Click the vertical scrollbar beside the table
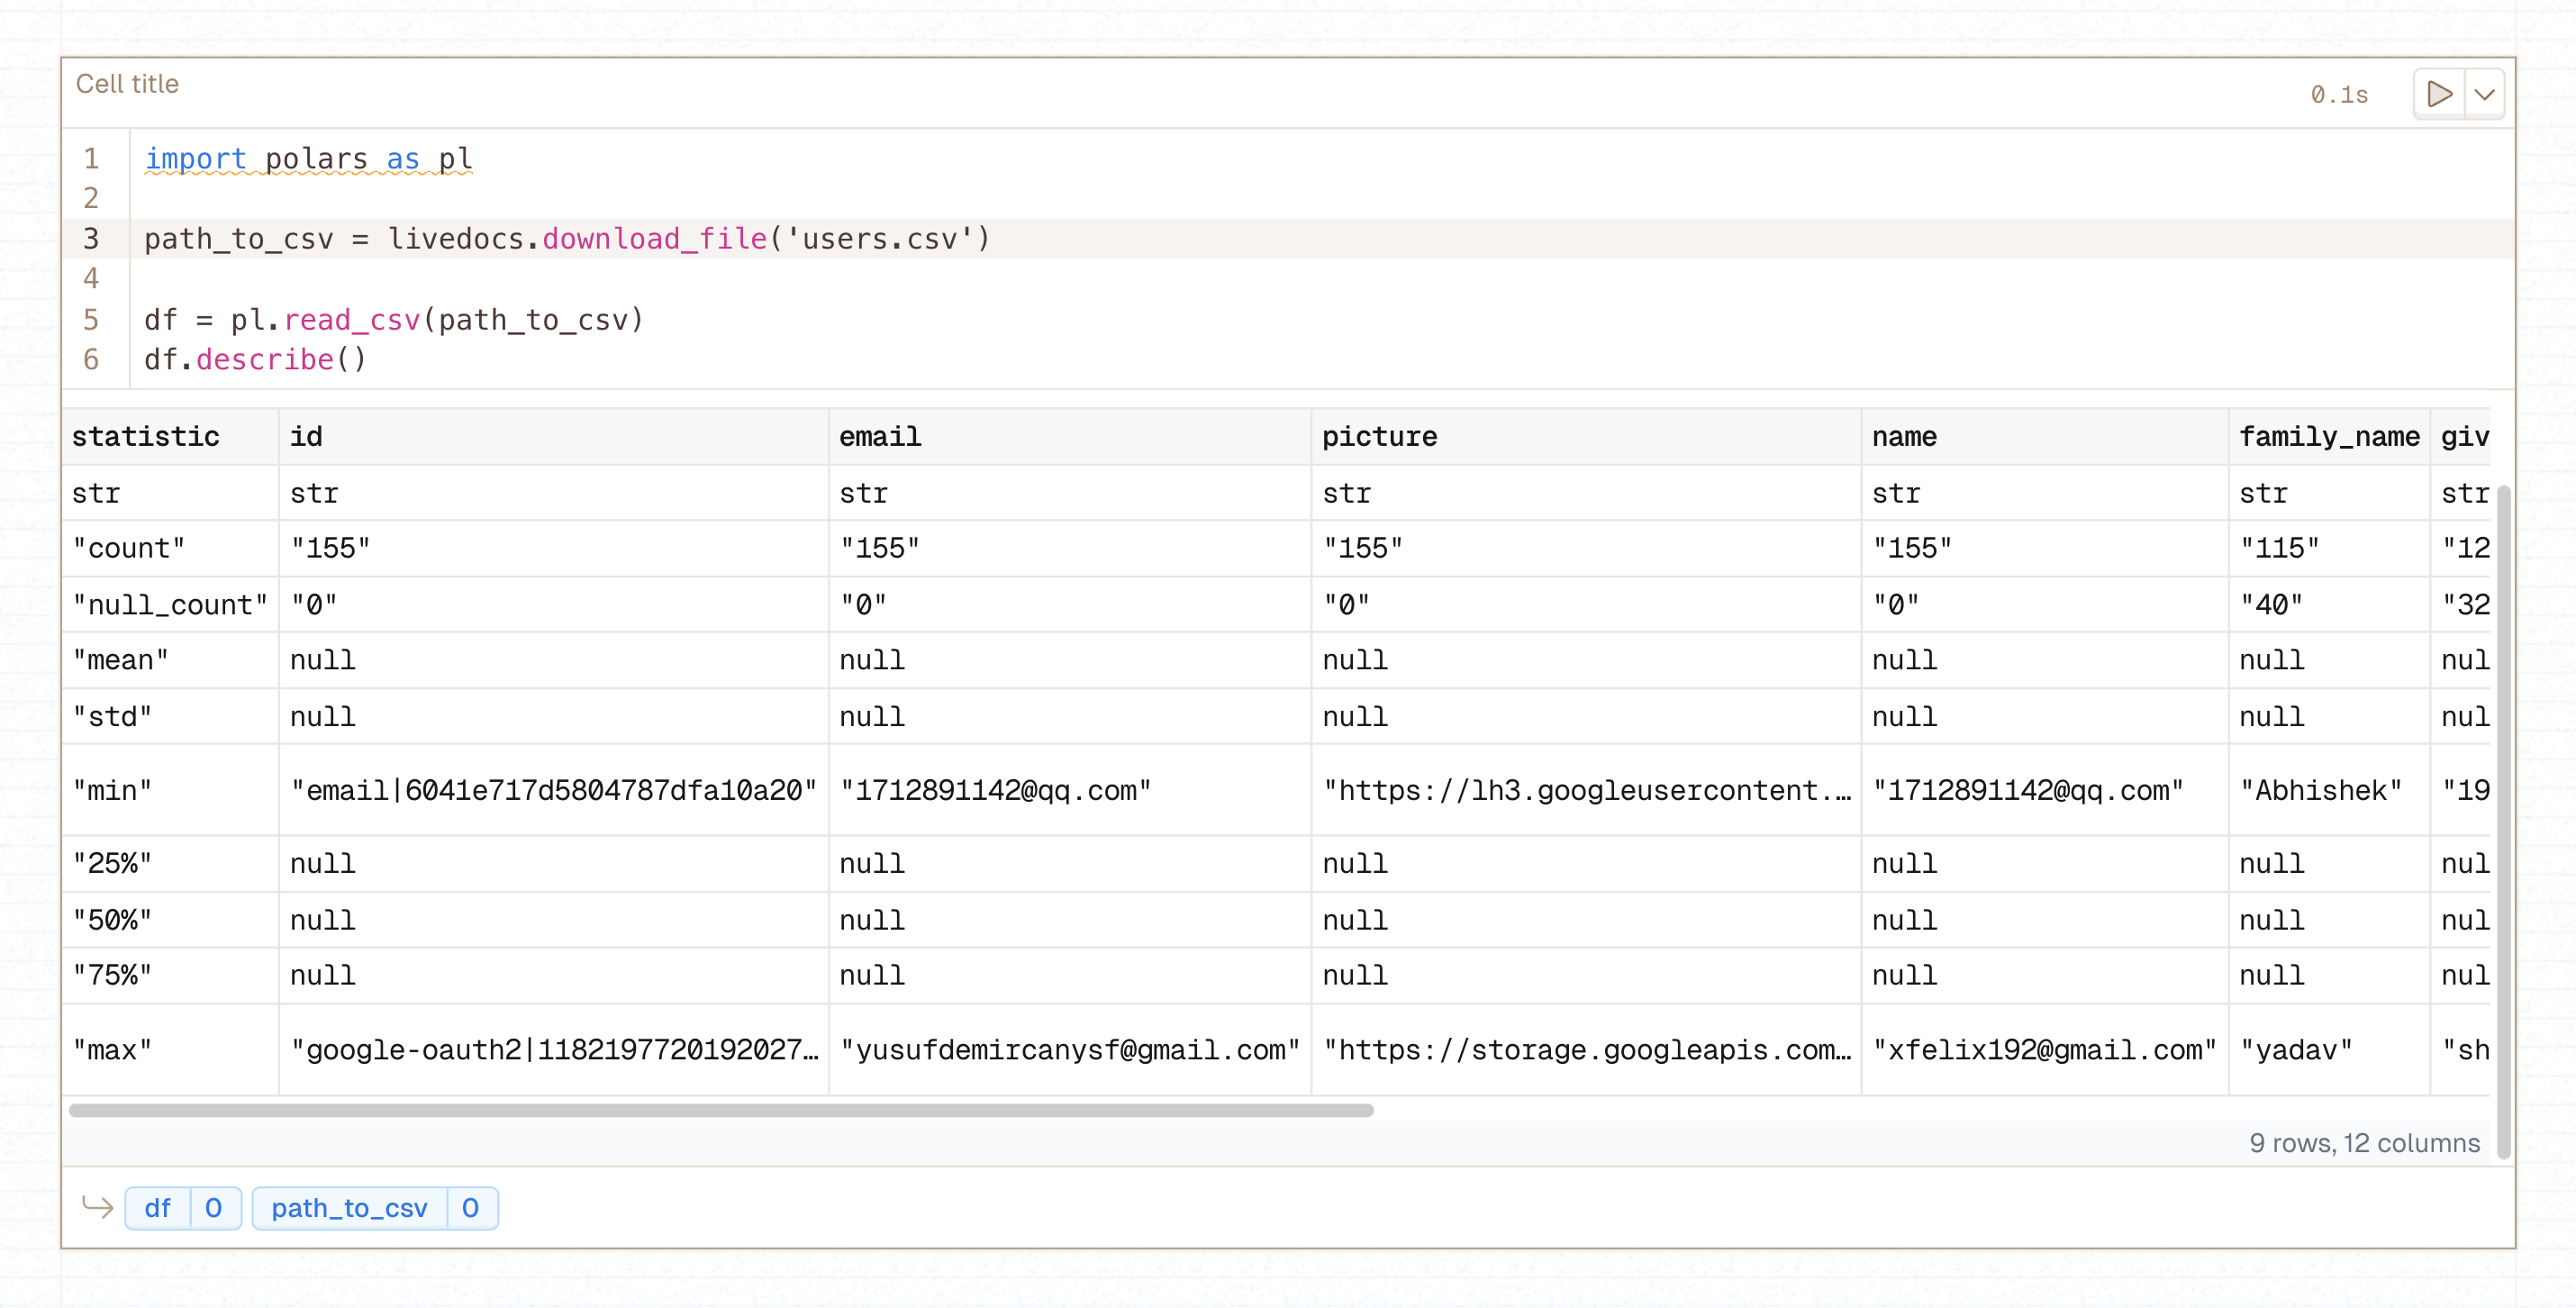 coord(2504,820)
